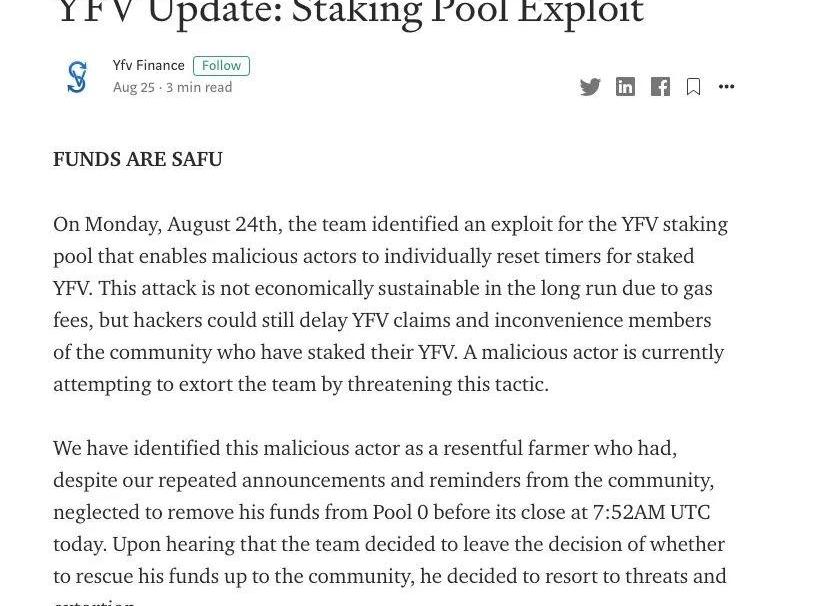The width and height of the screenshot is (817, 606).
Task: Click the Aug 25 publish date
Action: [133, 88]
